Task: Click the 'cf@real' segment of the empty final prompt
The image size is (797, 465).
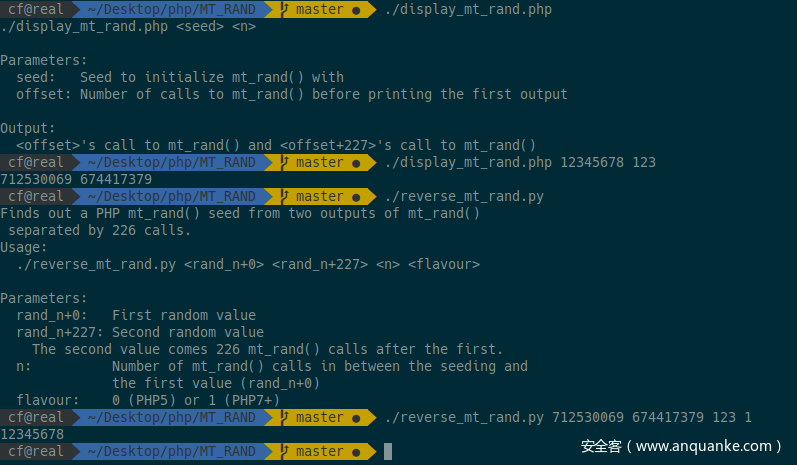Action: 36,451
